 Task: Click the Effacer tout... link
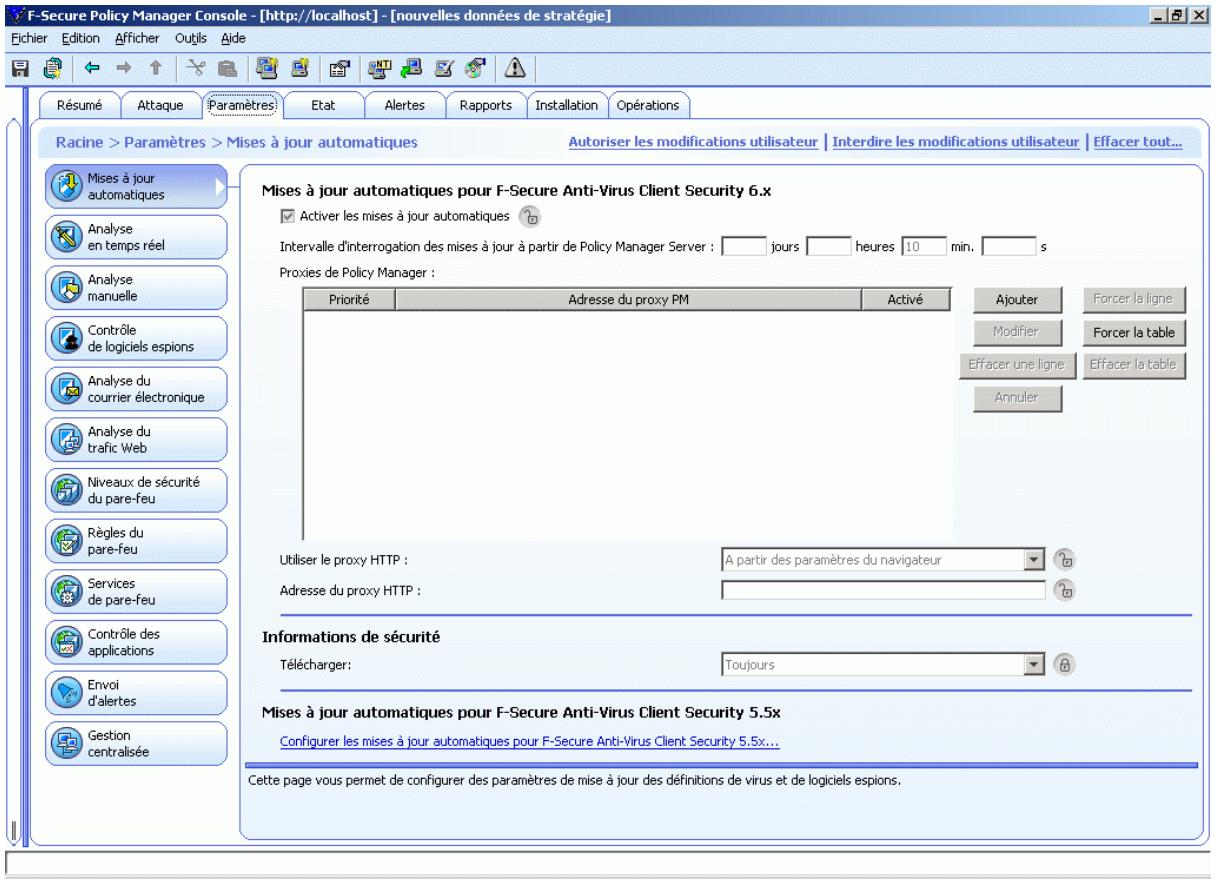coord(1138,142)
